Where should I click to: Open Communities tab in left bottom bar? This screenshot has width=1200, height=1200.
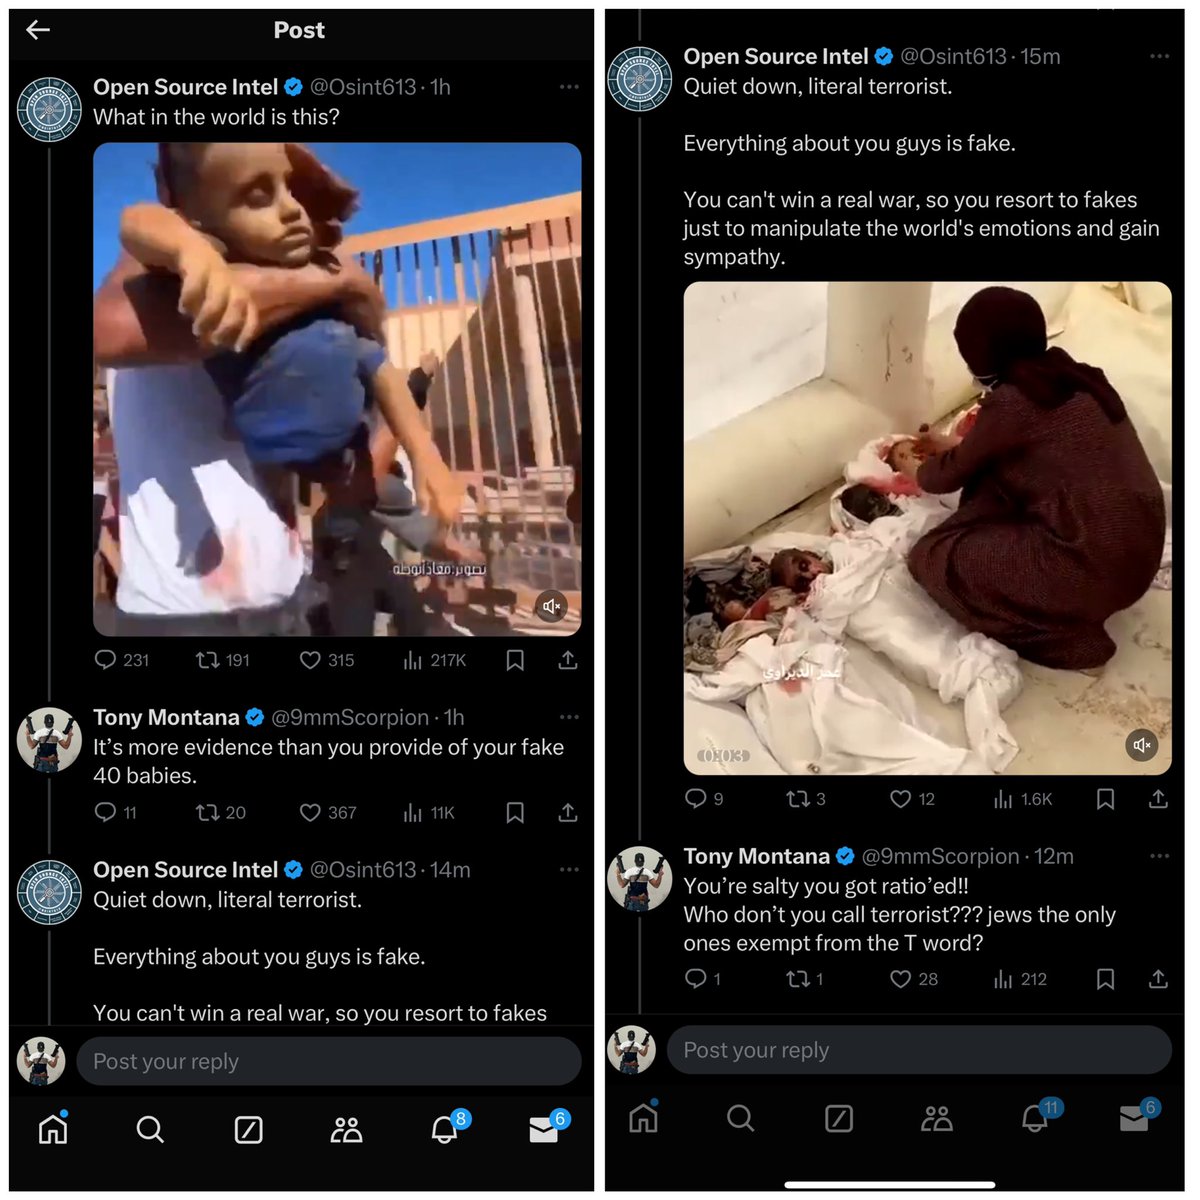coord(346,1130)
